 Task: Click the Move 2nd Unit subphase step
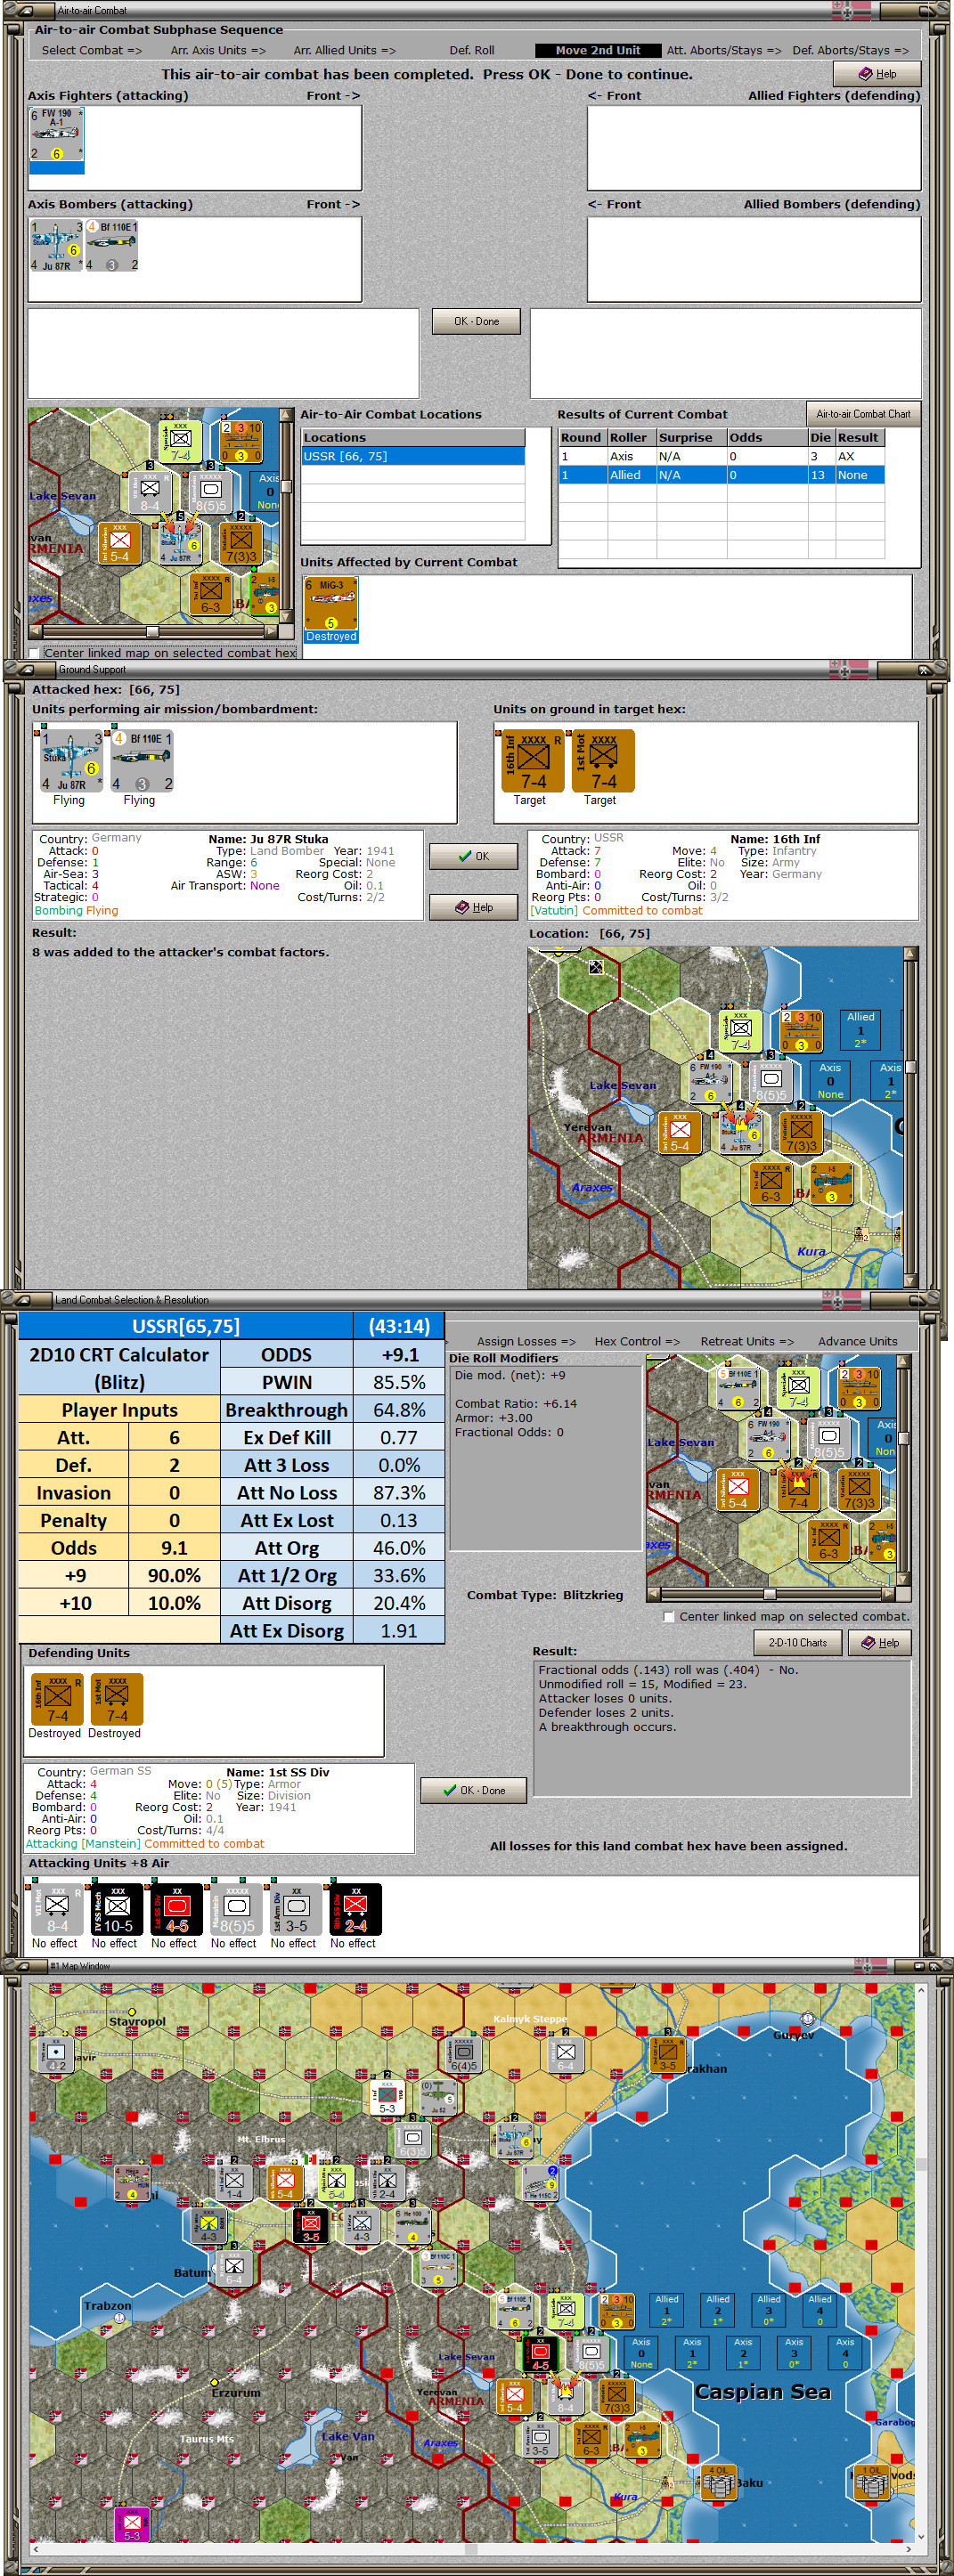[x=598, y=50]
